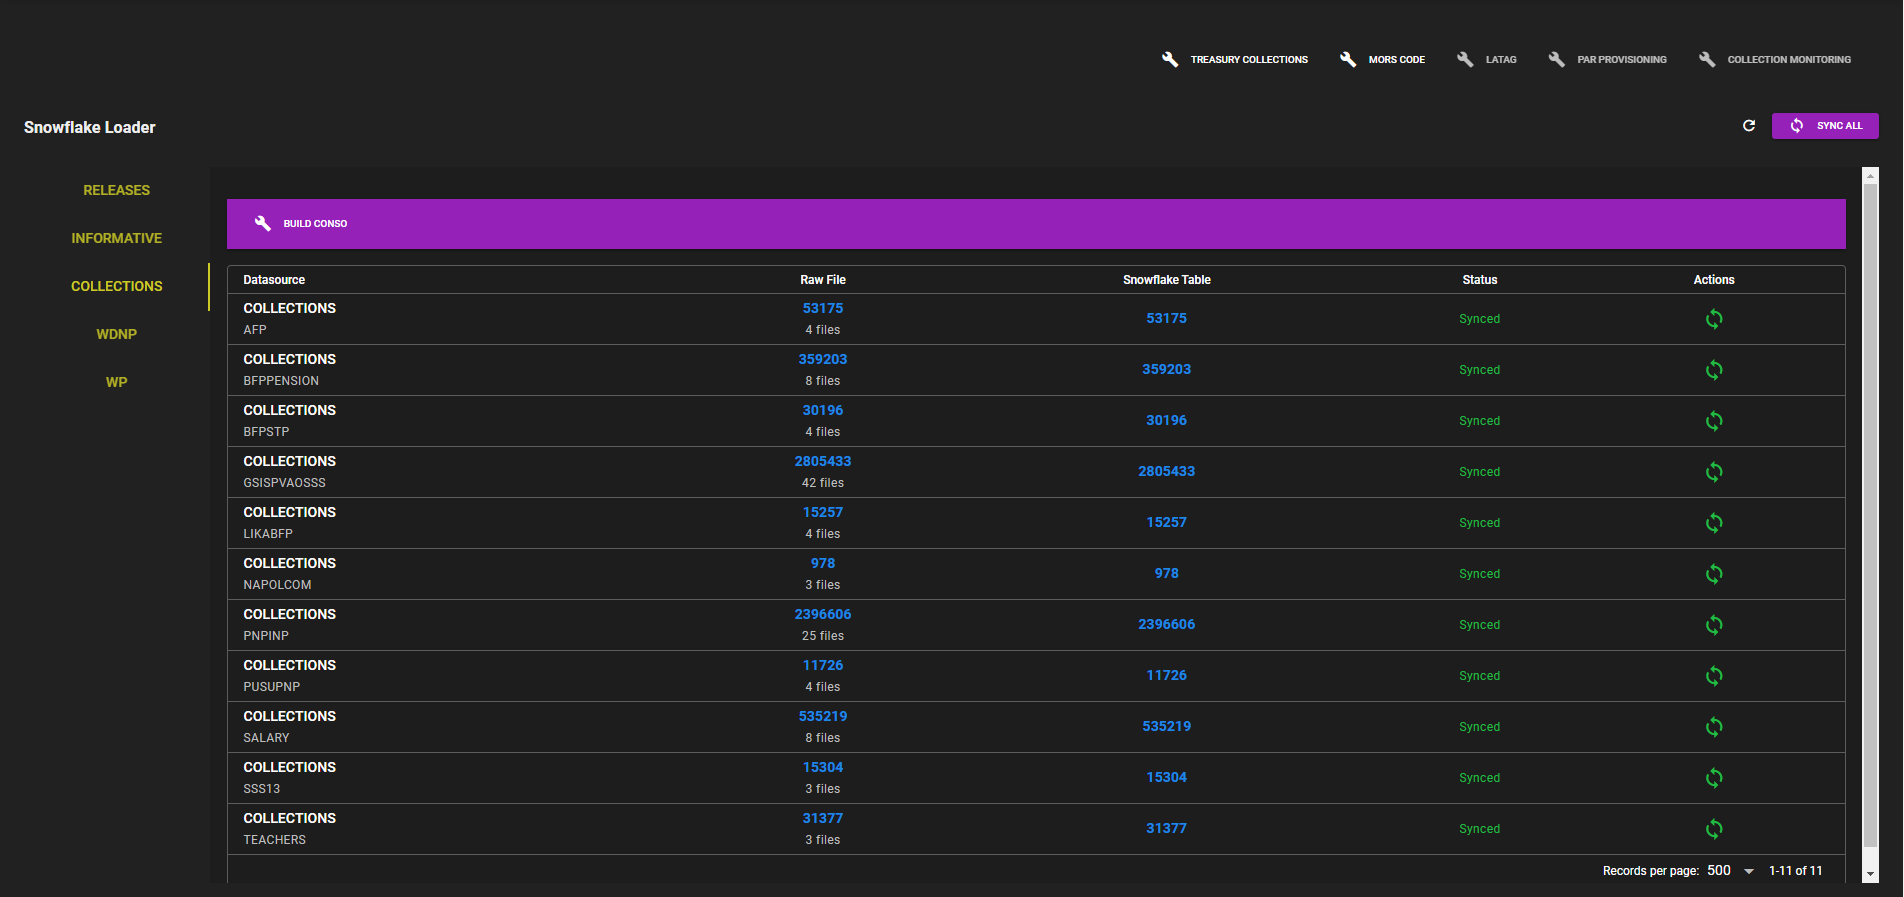Click '42 files' text in GSISPVAOSSS row

pos(823,483)
